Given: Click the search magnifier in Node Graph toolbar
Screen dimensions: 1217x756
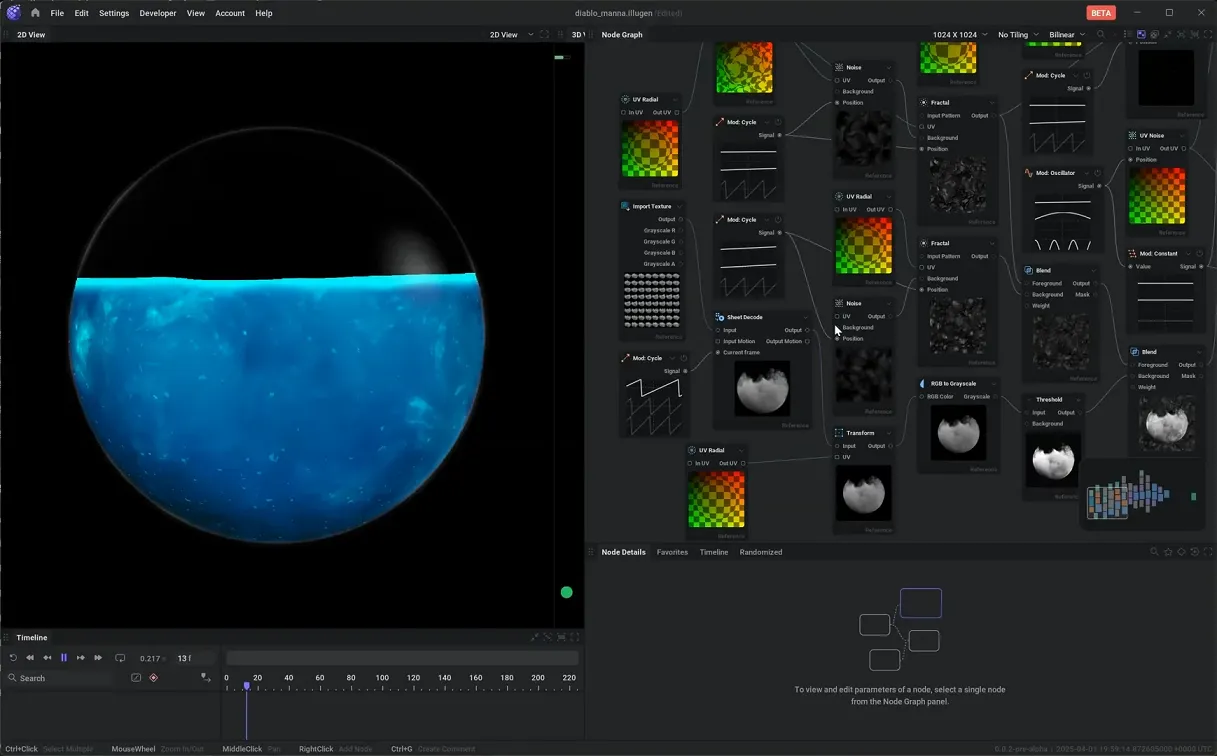Looking at the screenshot, I should pyautogui.click(x=1101, y=34).
